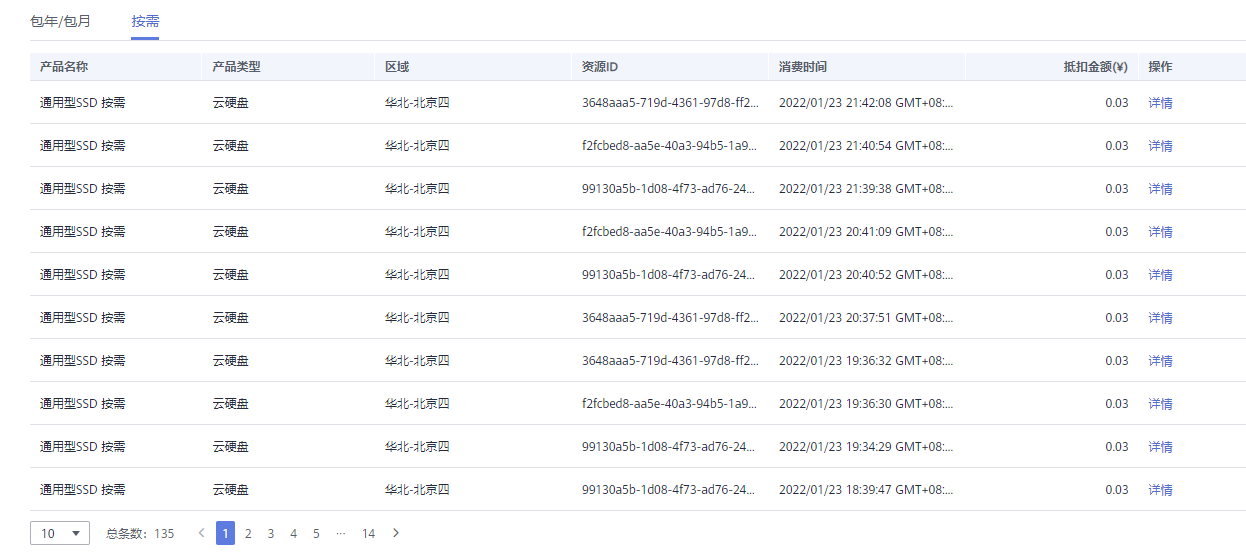Image resolution: width=1246 pixels, height=558 pixels.
Task: Jump to page 5
Action: tap(316, 534)
